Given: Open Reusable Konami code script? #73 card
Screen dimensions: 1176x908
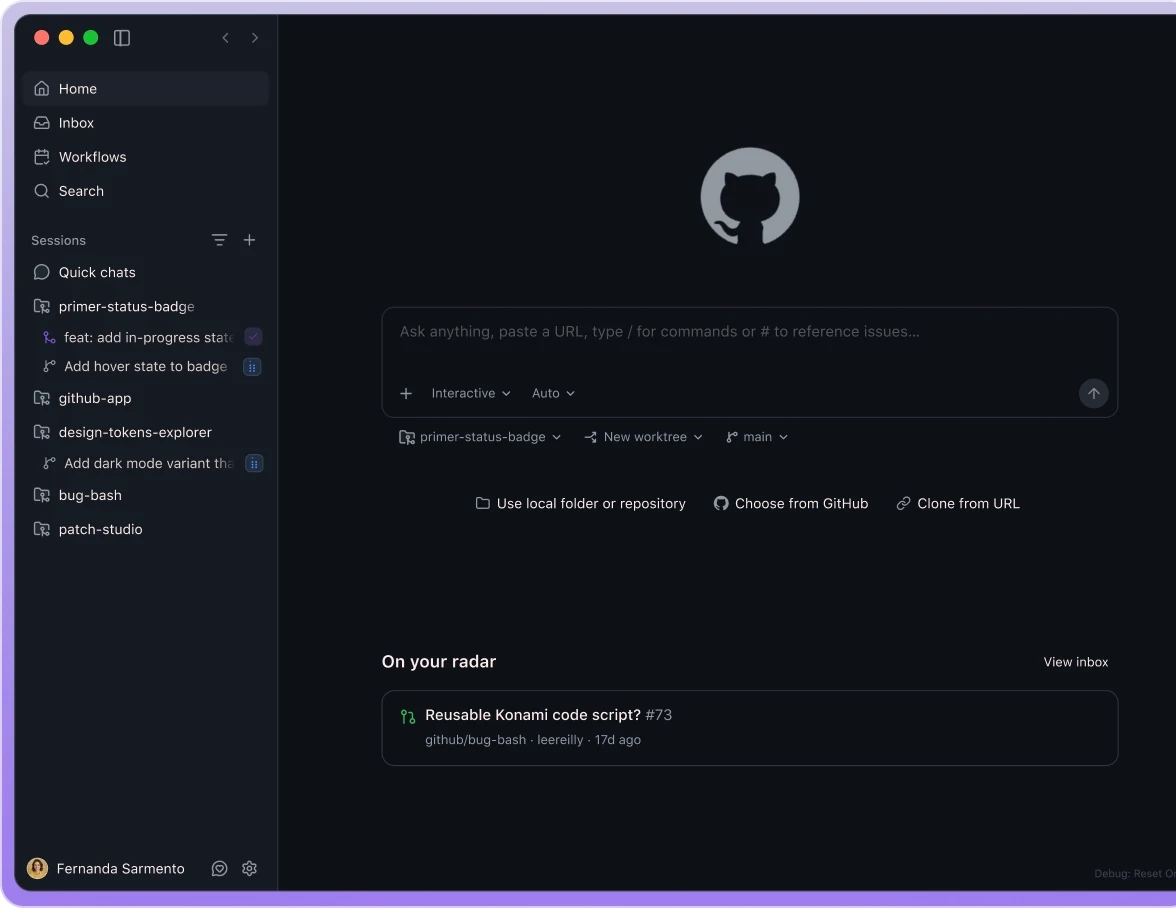Looking at the screenshot, I should coord(749,728).
